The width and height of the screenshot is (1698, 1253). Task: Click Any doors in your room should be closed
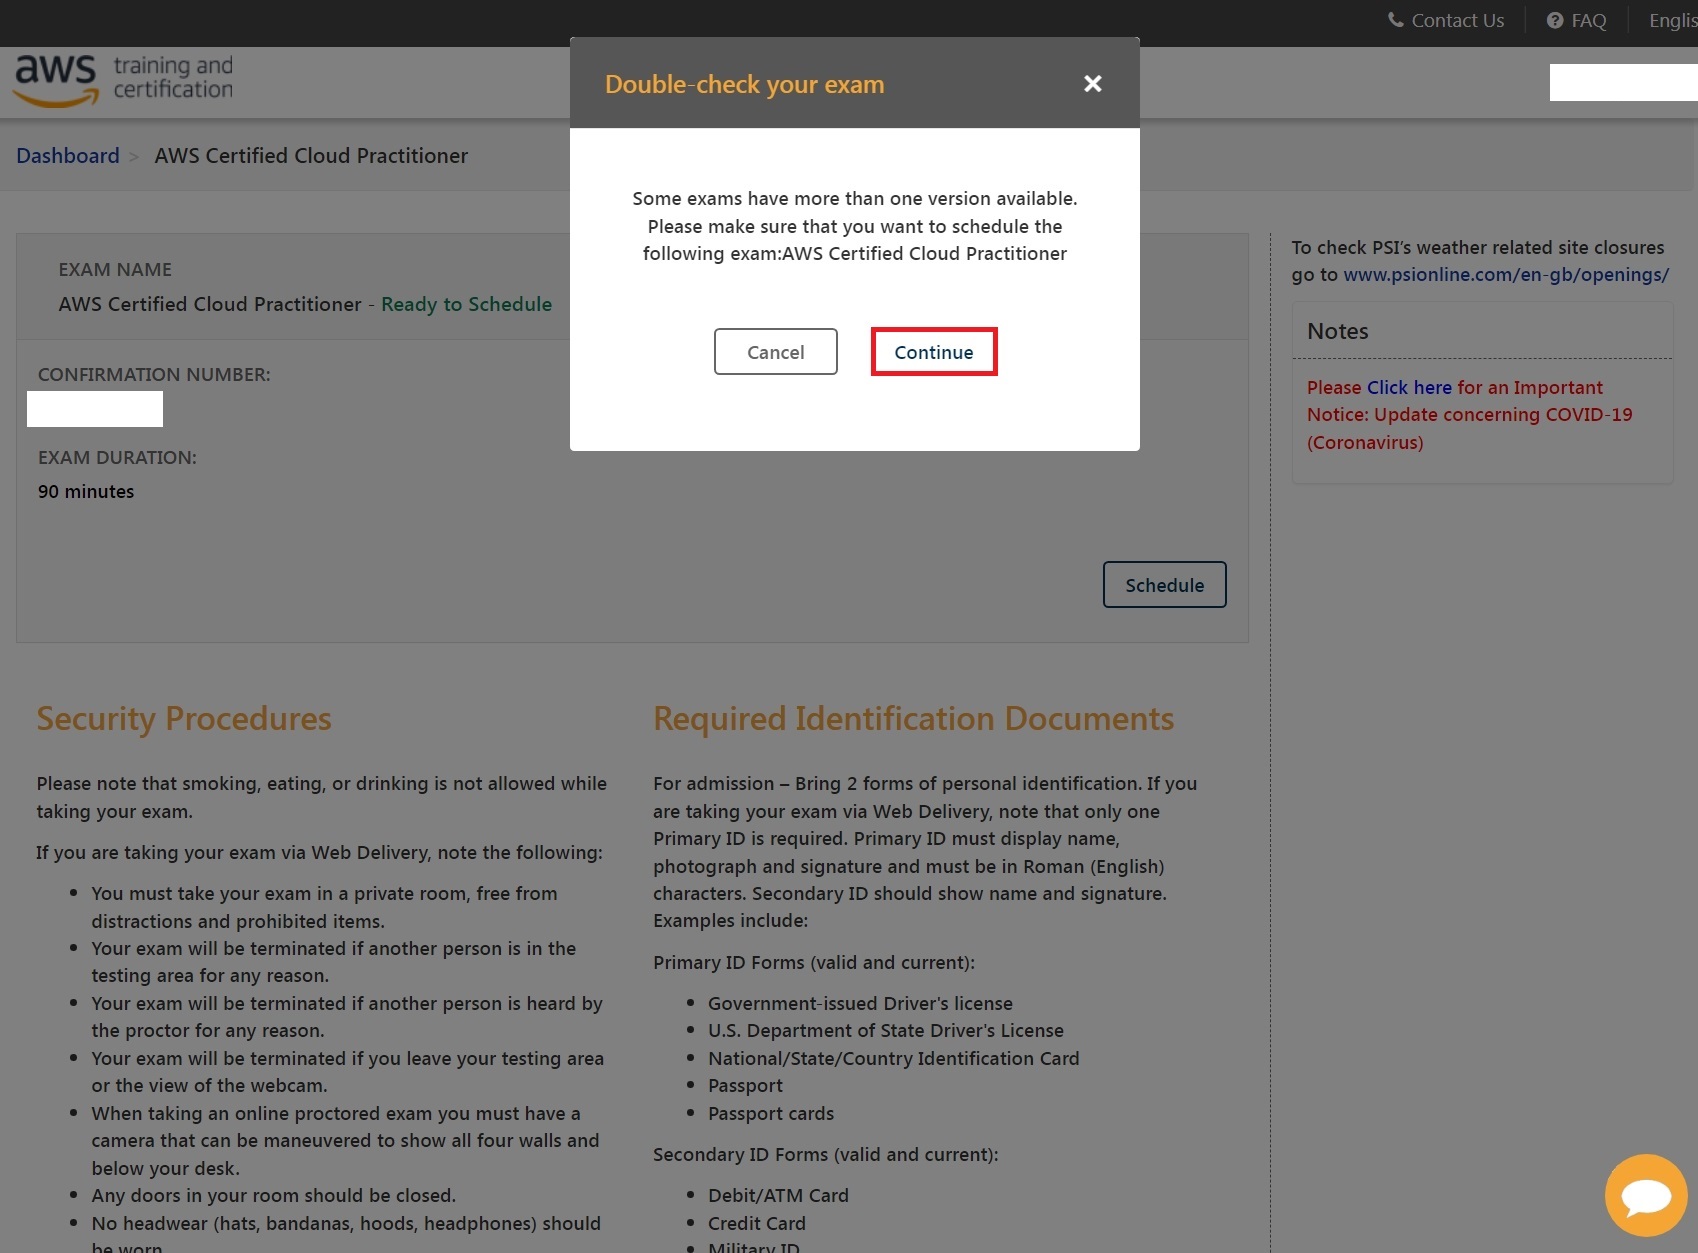coord(273,1195)
